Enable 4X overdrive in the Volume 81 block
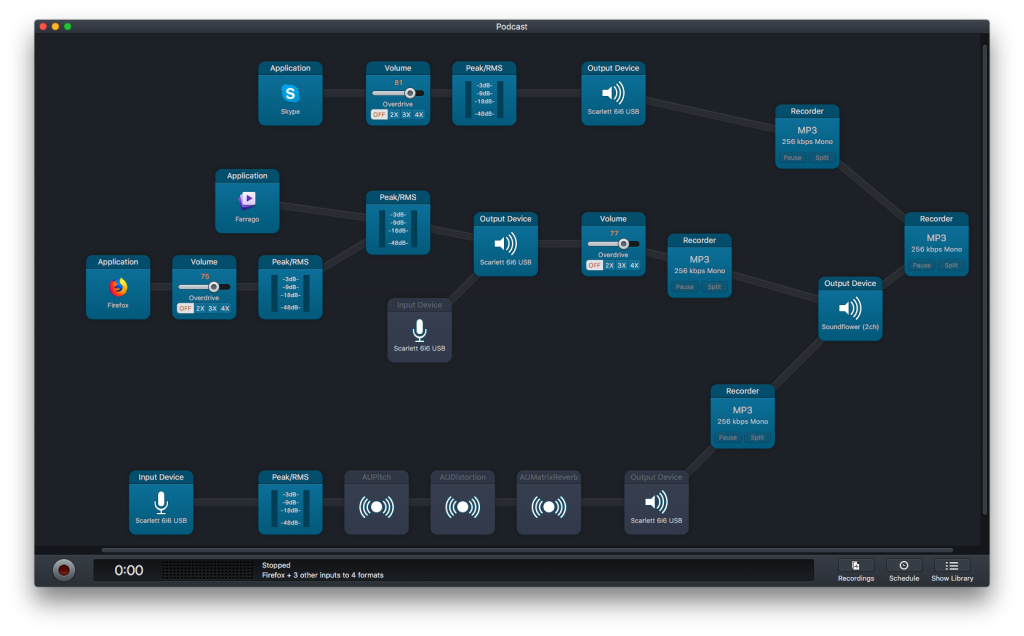Viewport: 1024px width, 636px height. point(419,115)
